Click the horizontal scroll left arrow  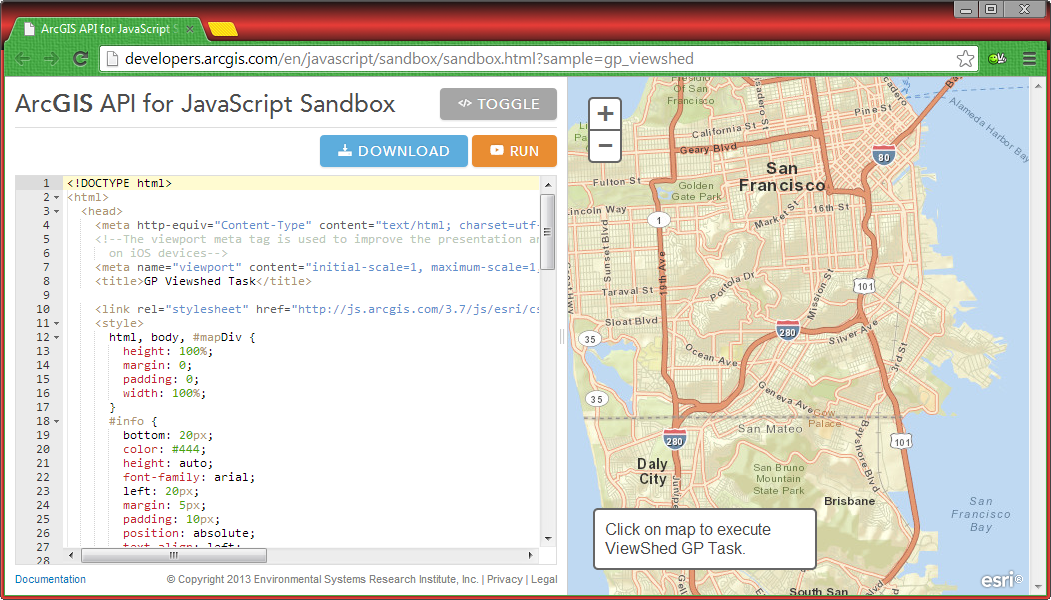tap(72, 555)
